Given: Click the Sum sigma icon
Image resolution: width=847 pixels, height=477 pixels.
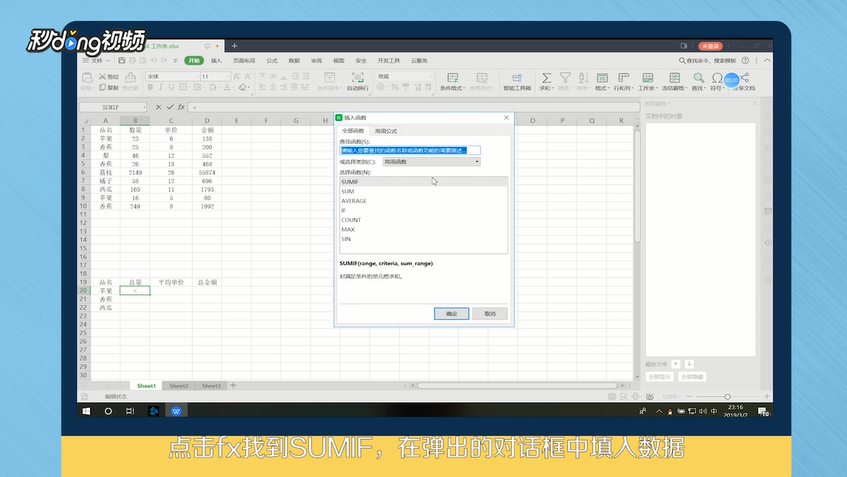Looking at the screenshot, I should click(x=546, y=78).
